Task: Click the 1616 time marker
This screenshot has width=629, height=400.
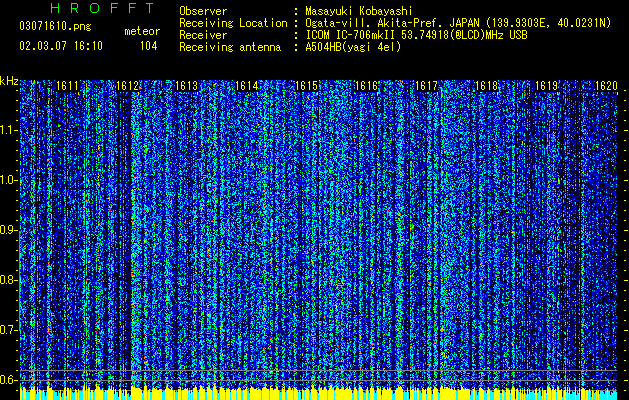Action: click(x=367, y=86)
